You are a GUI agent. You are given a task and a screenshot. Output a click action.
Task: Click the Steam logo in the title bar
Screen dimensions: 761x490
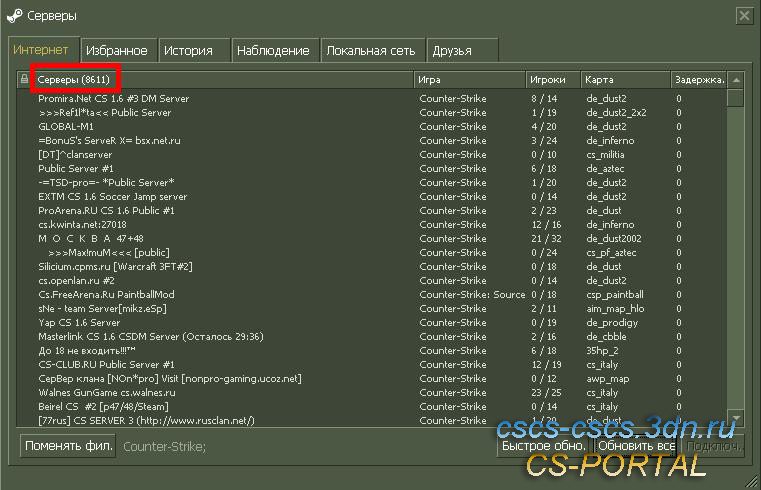(15, 16)
